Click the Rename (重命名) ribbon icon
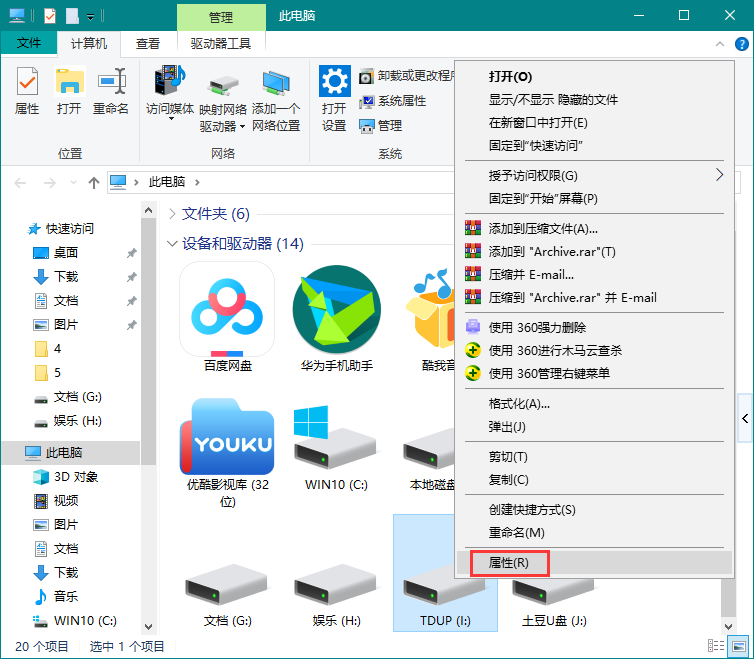Viewport: 754px width, 659px height. tap(111, 91)
